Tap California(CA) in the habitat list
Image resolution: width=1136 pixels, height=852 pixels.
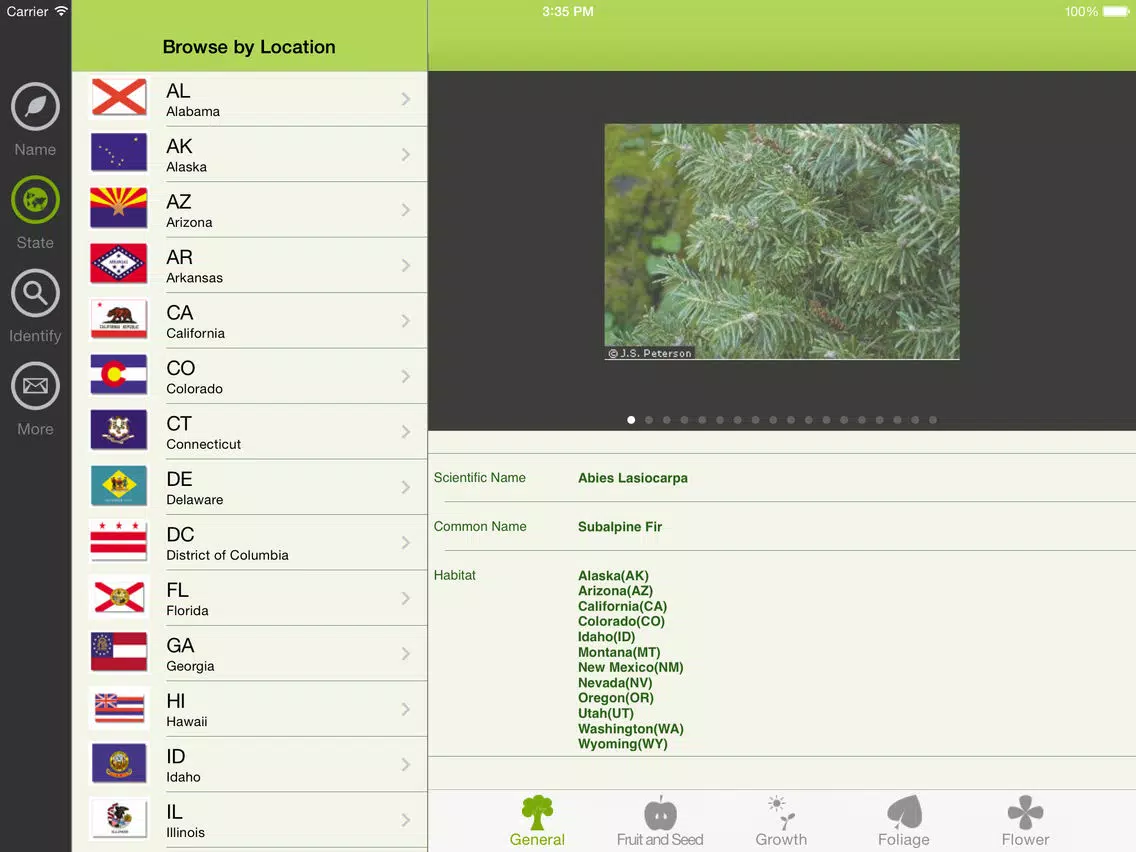tap(622, 606)
